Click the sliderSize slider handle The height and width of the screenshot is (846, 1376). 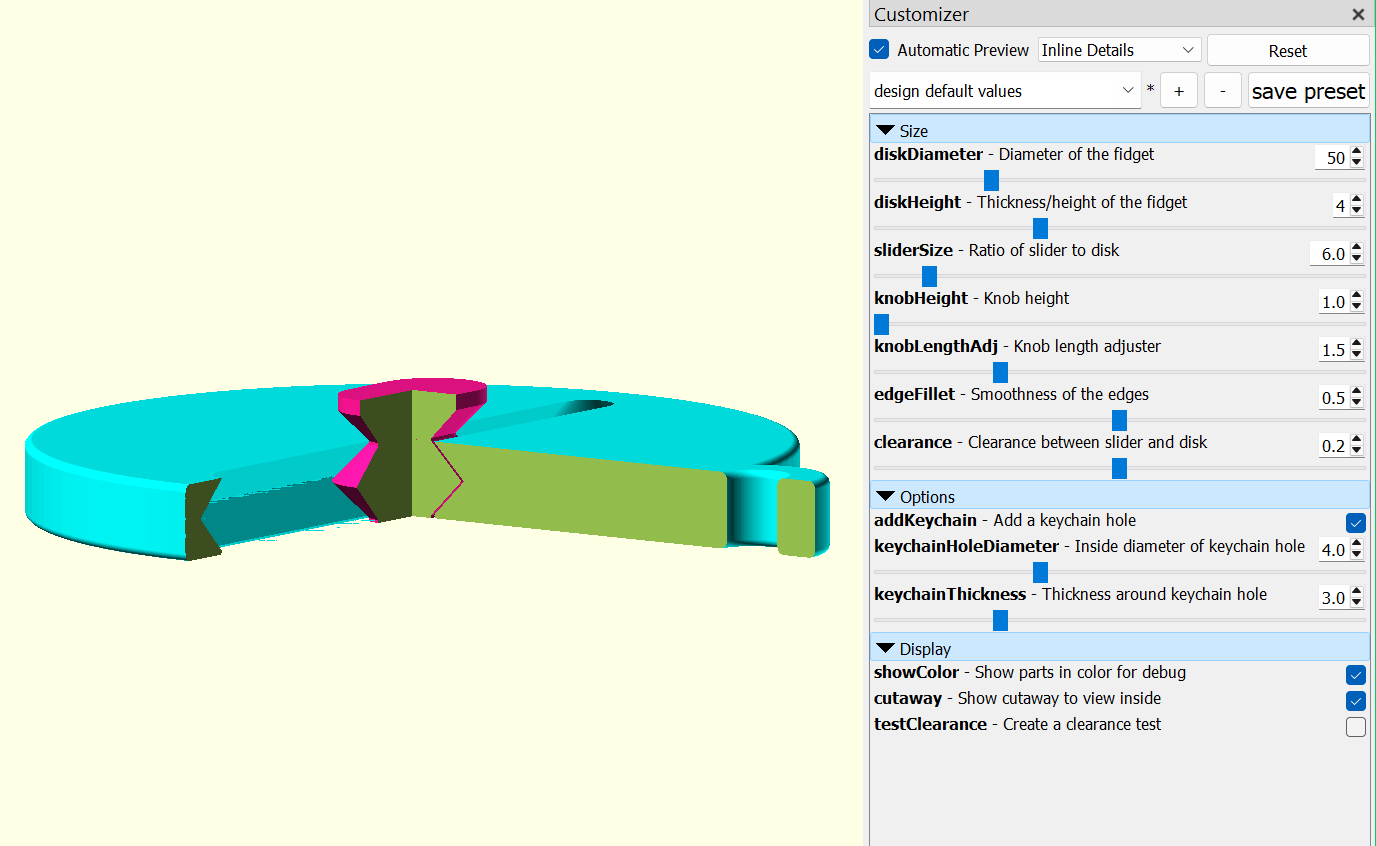[929, 276]
